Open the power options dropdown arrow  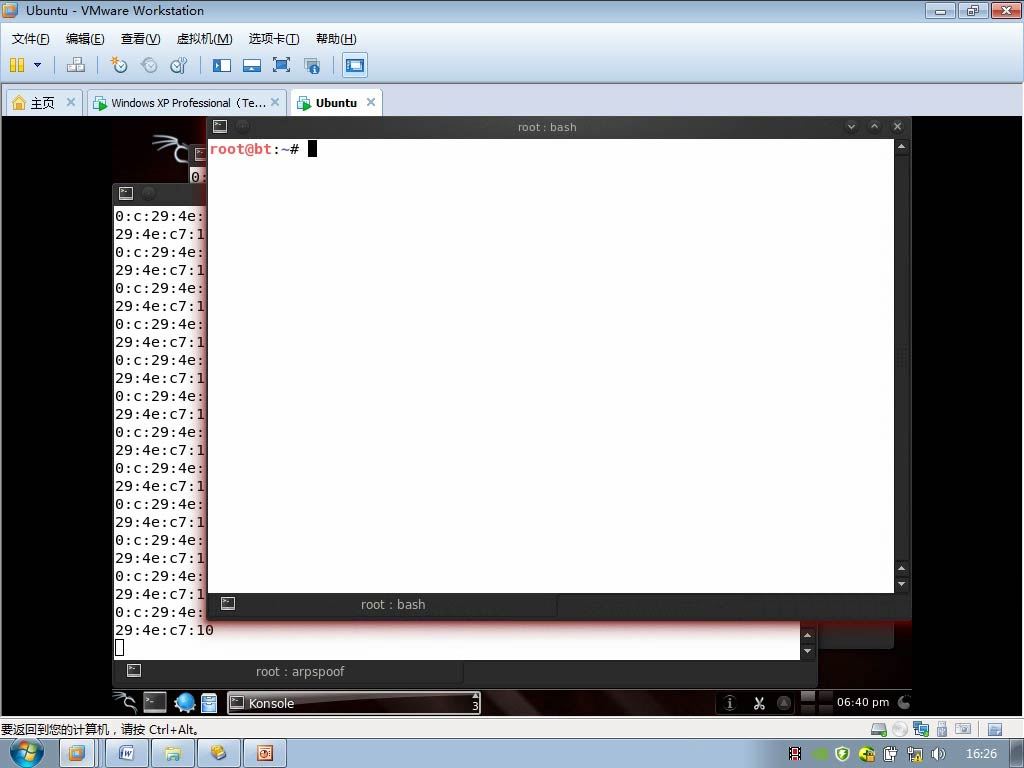[37, 65]
